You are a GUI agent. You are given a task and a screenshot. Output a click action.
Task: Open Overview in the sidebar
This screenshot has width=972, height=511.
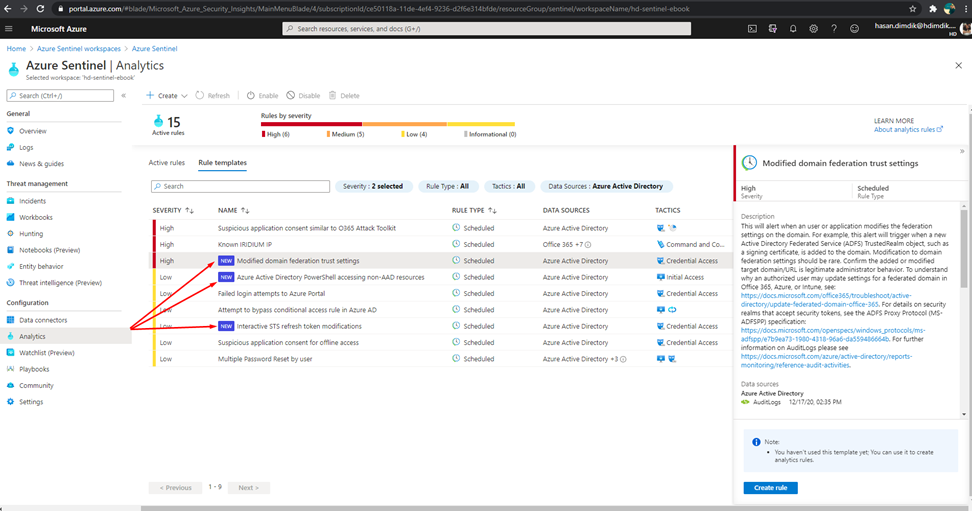click(x=33, y=131)
